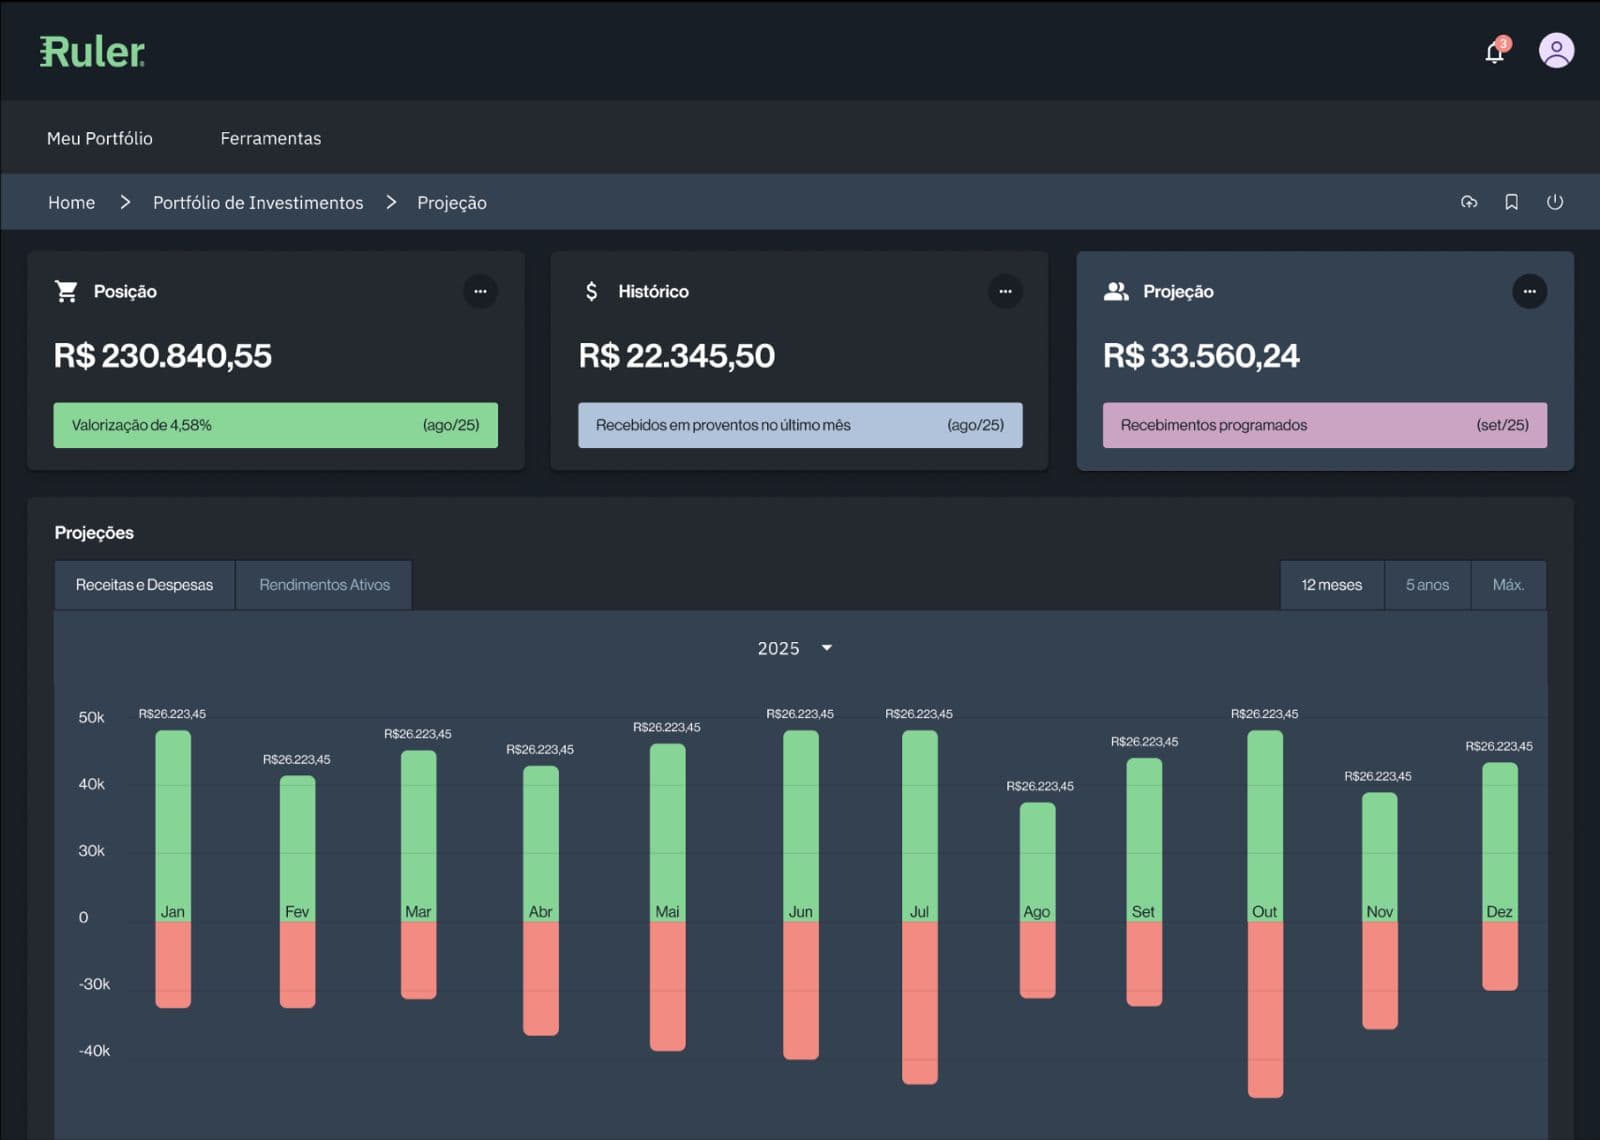Image resolution: width=1600 pixels, height=1140 pixels.
Task: Select the cloud sync icon
Action: click(x=1469, y=202)
